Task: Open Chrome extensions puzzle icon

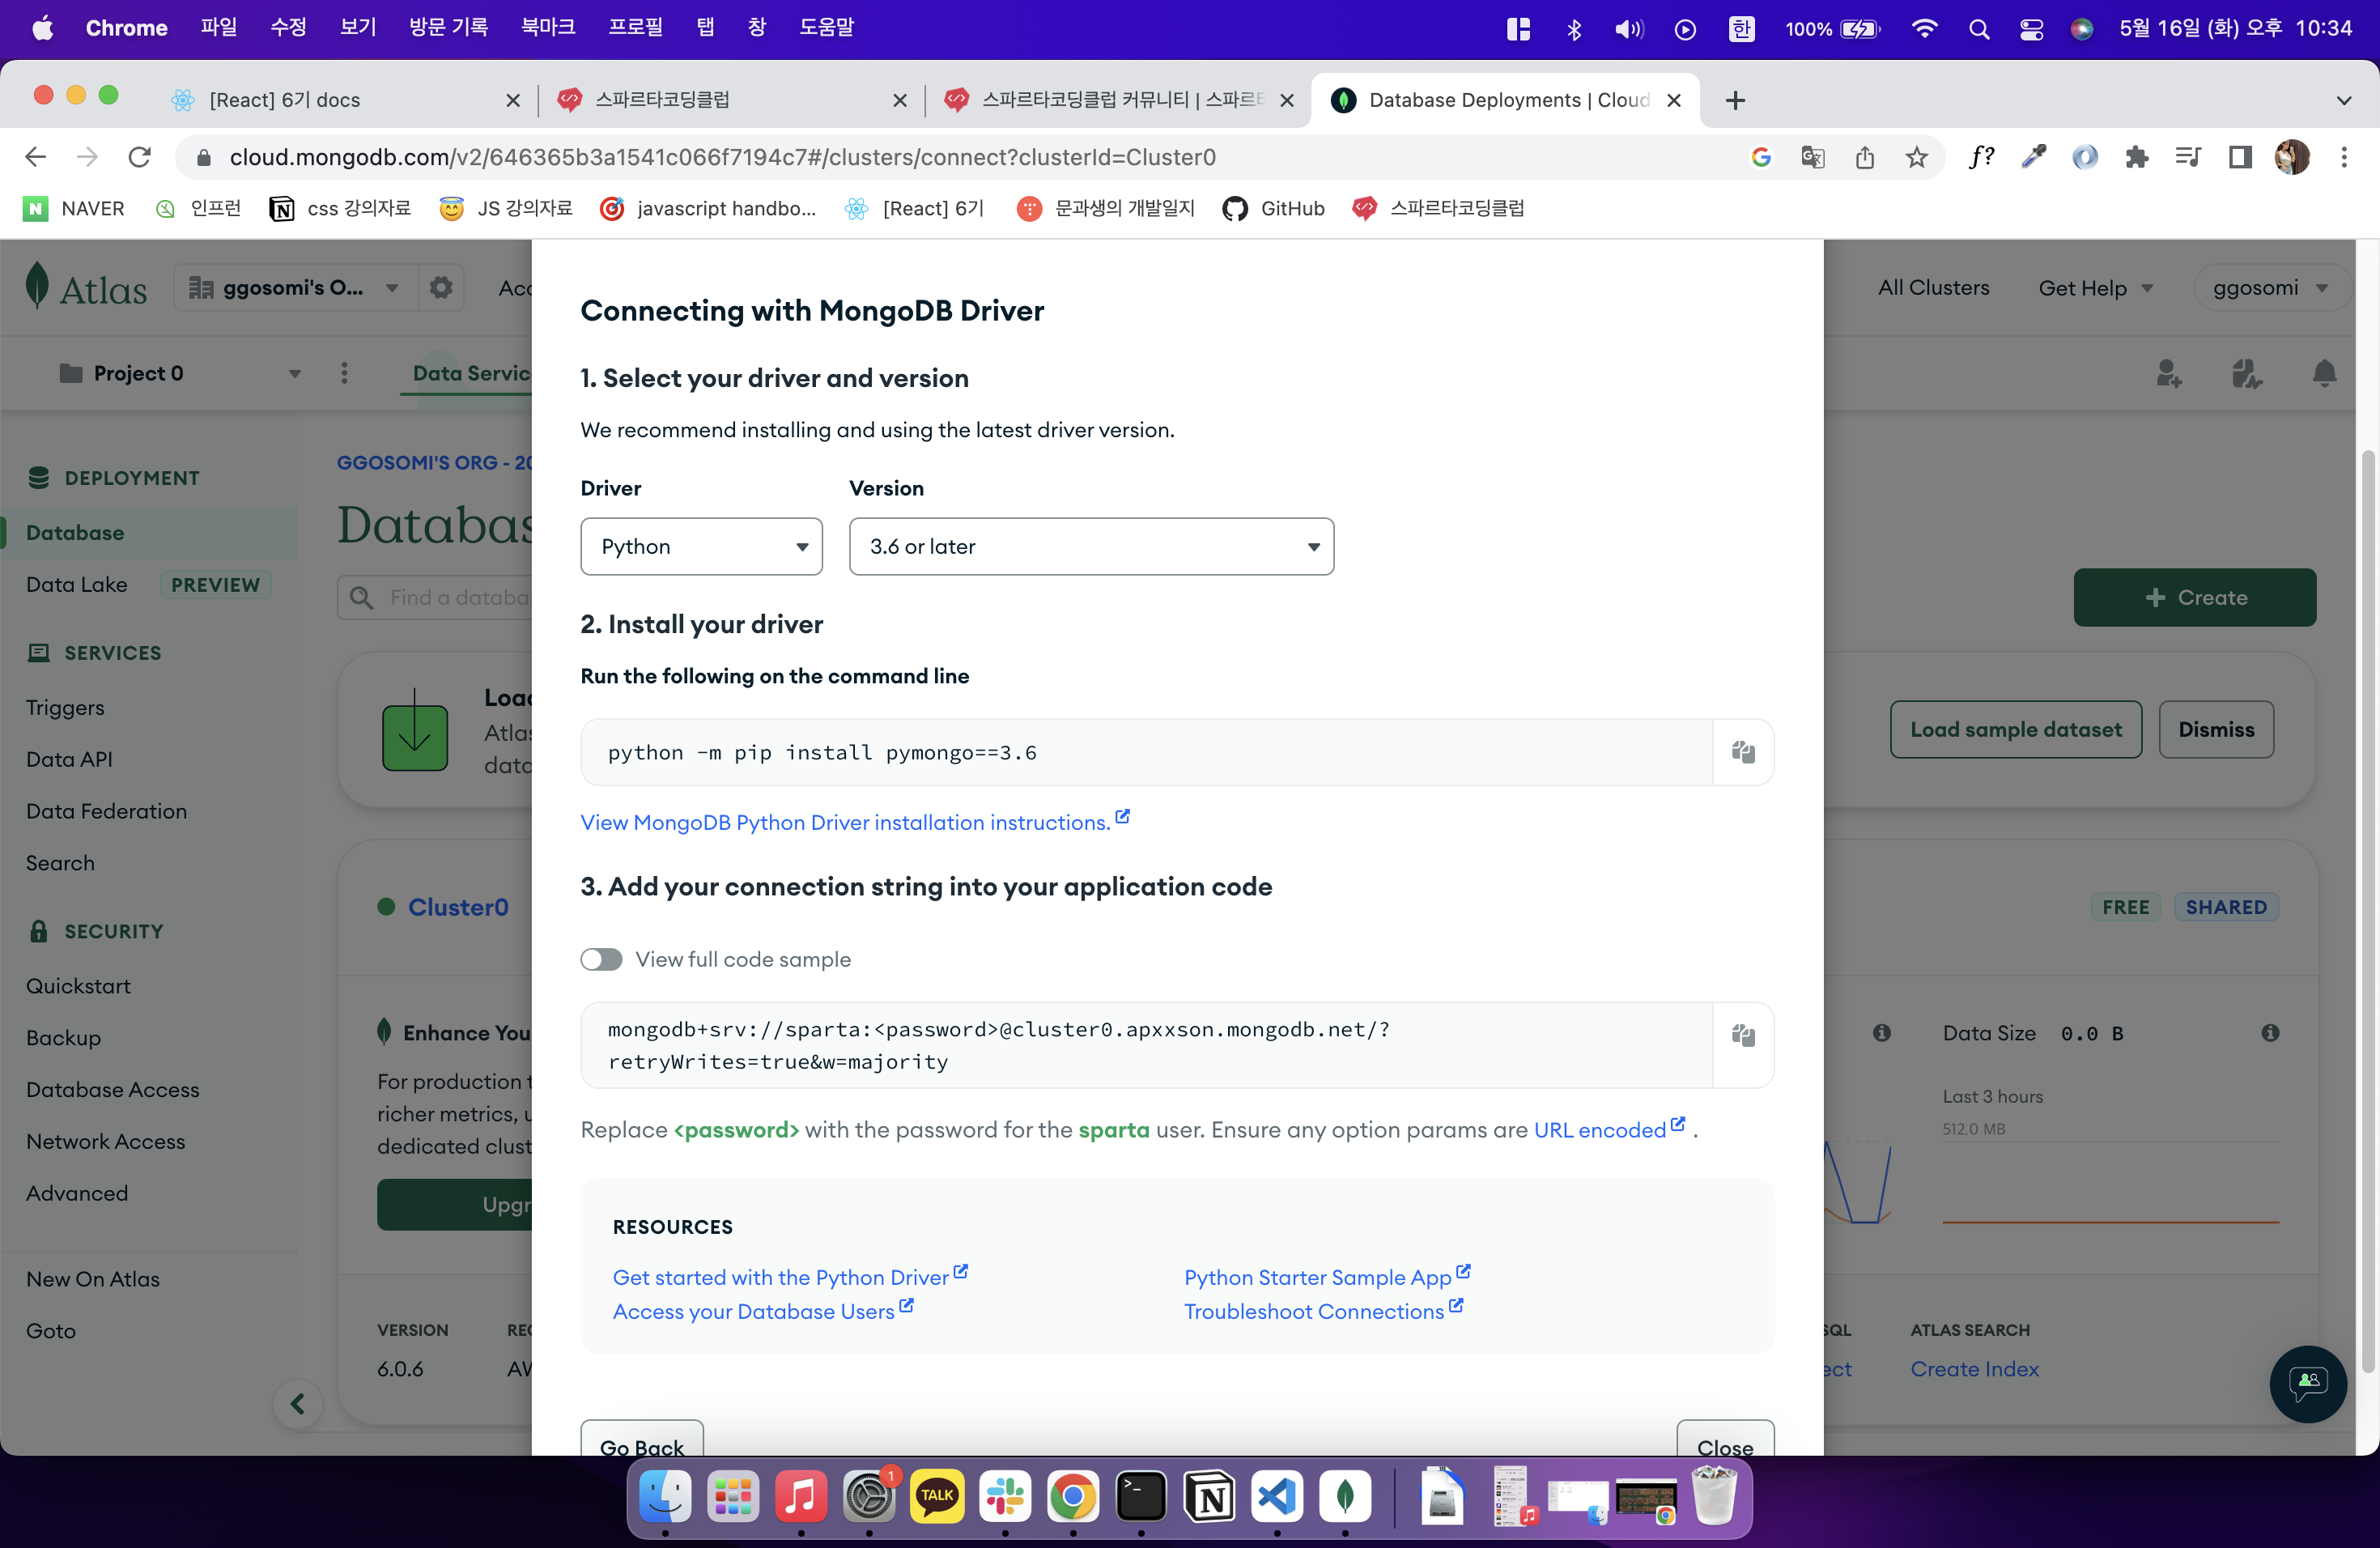Action: click(2136, 157)
